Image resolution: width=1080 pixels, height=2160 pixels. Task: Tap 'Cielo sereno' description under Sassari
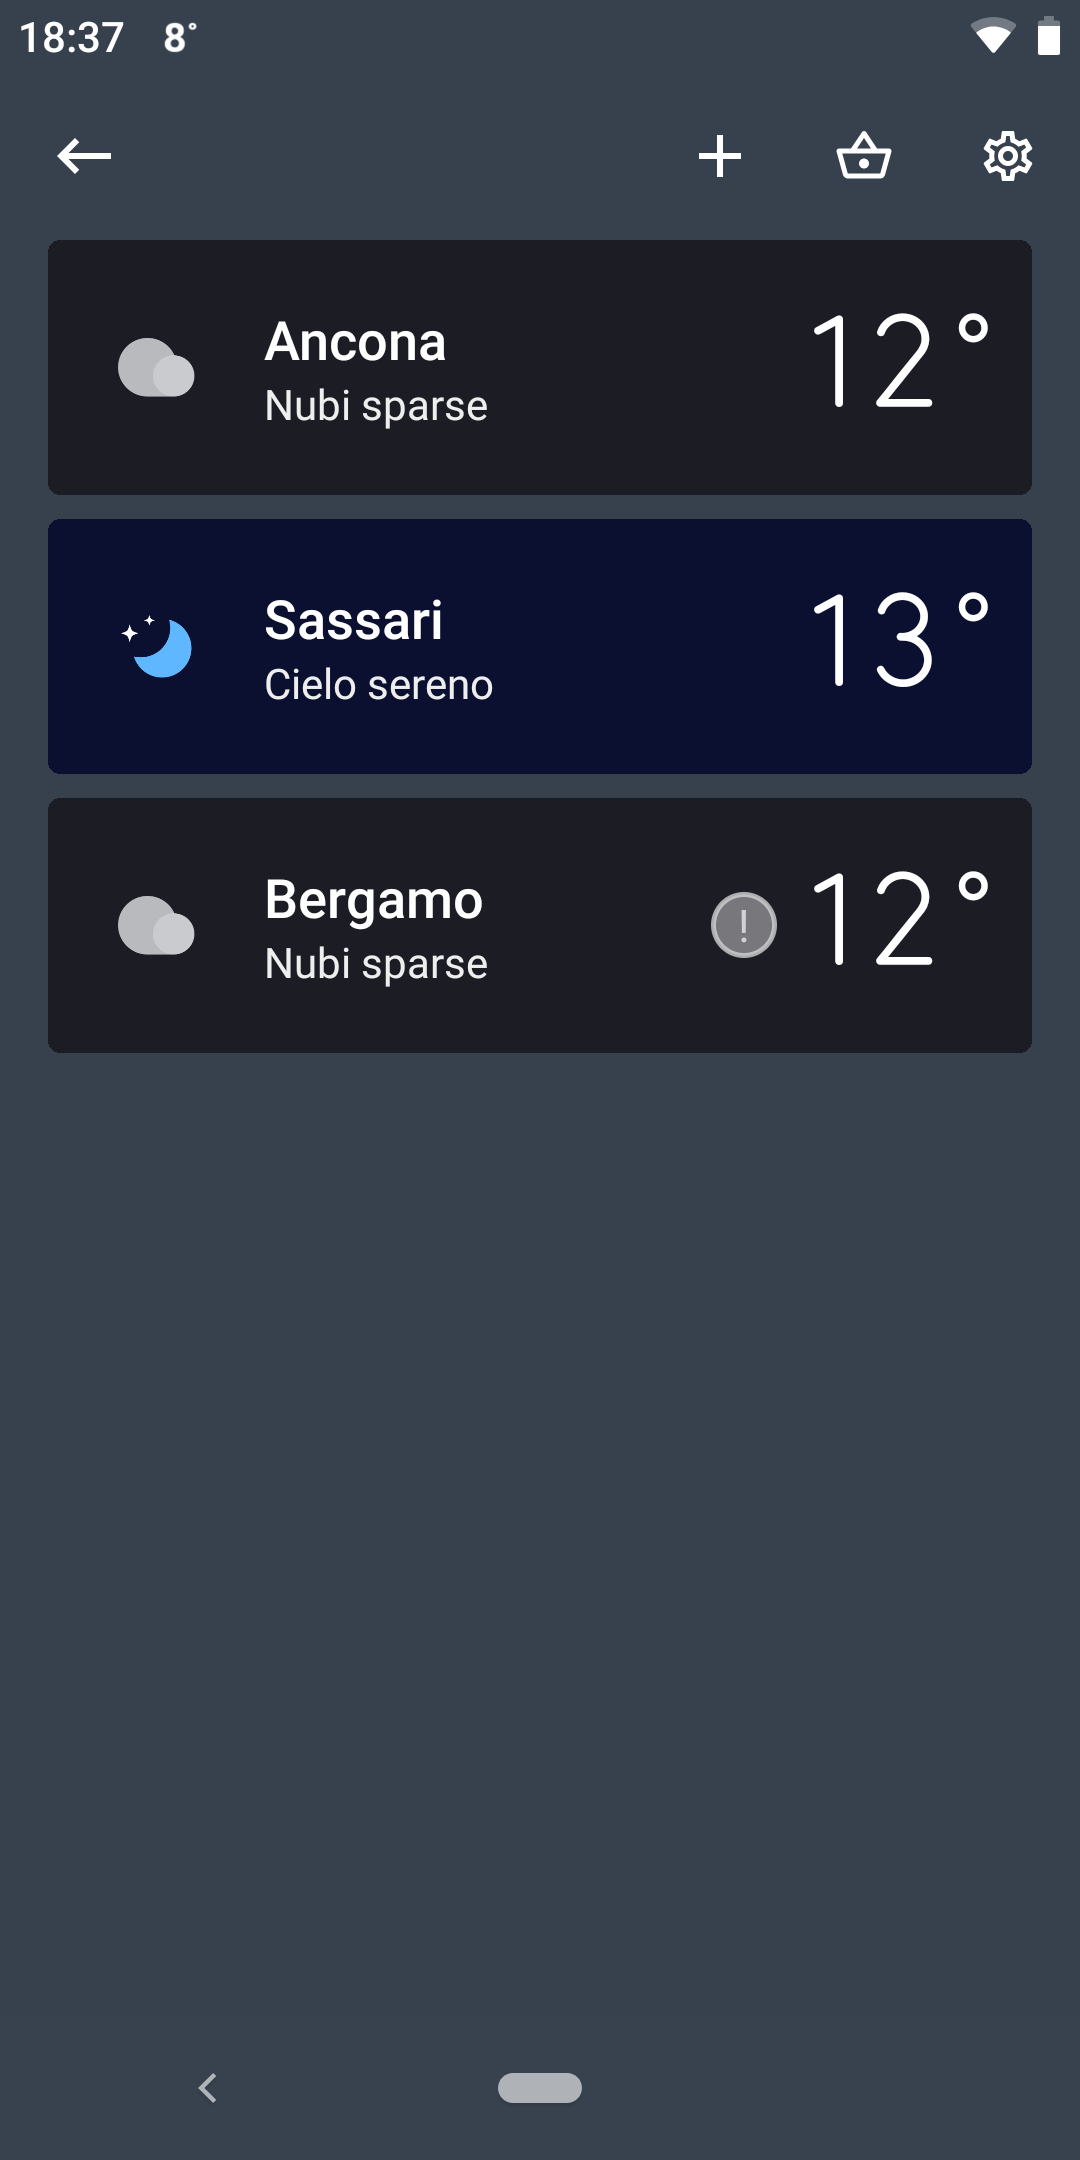click(378, 685)
